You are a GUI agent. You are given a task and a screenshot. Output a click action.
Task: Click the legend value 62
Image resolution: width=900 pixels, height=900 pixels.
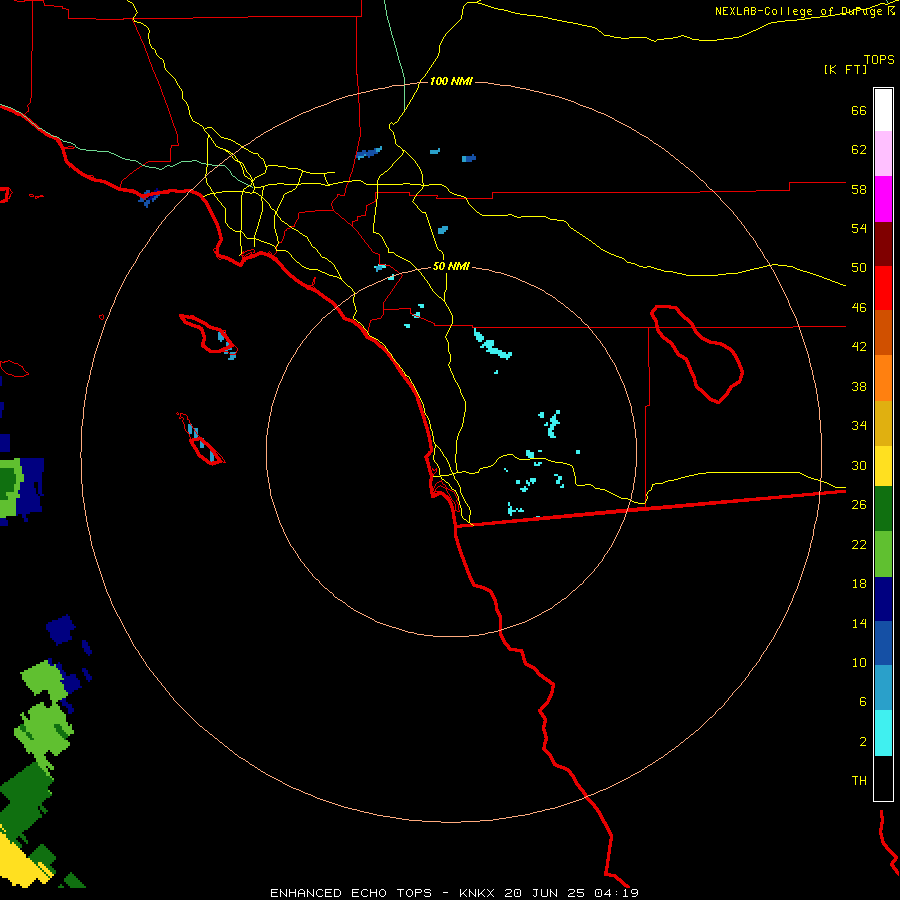click(x=859, y=150)
